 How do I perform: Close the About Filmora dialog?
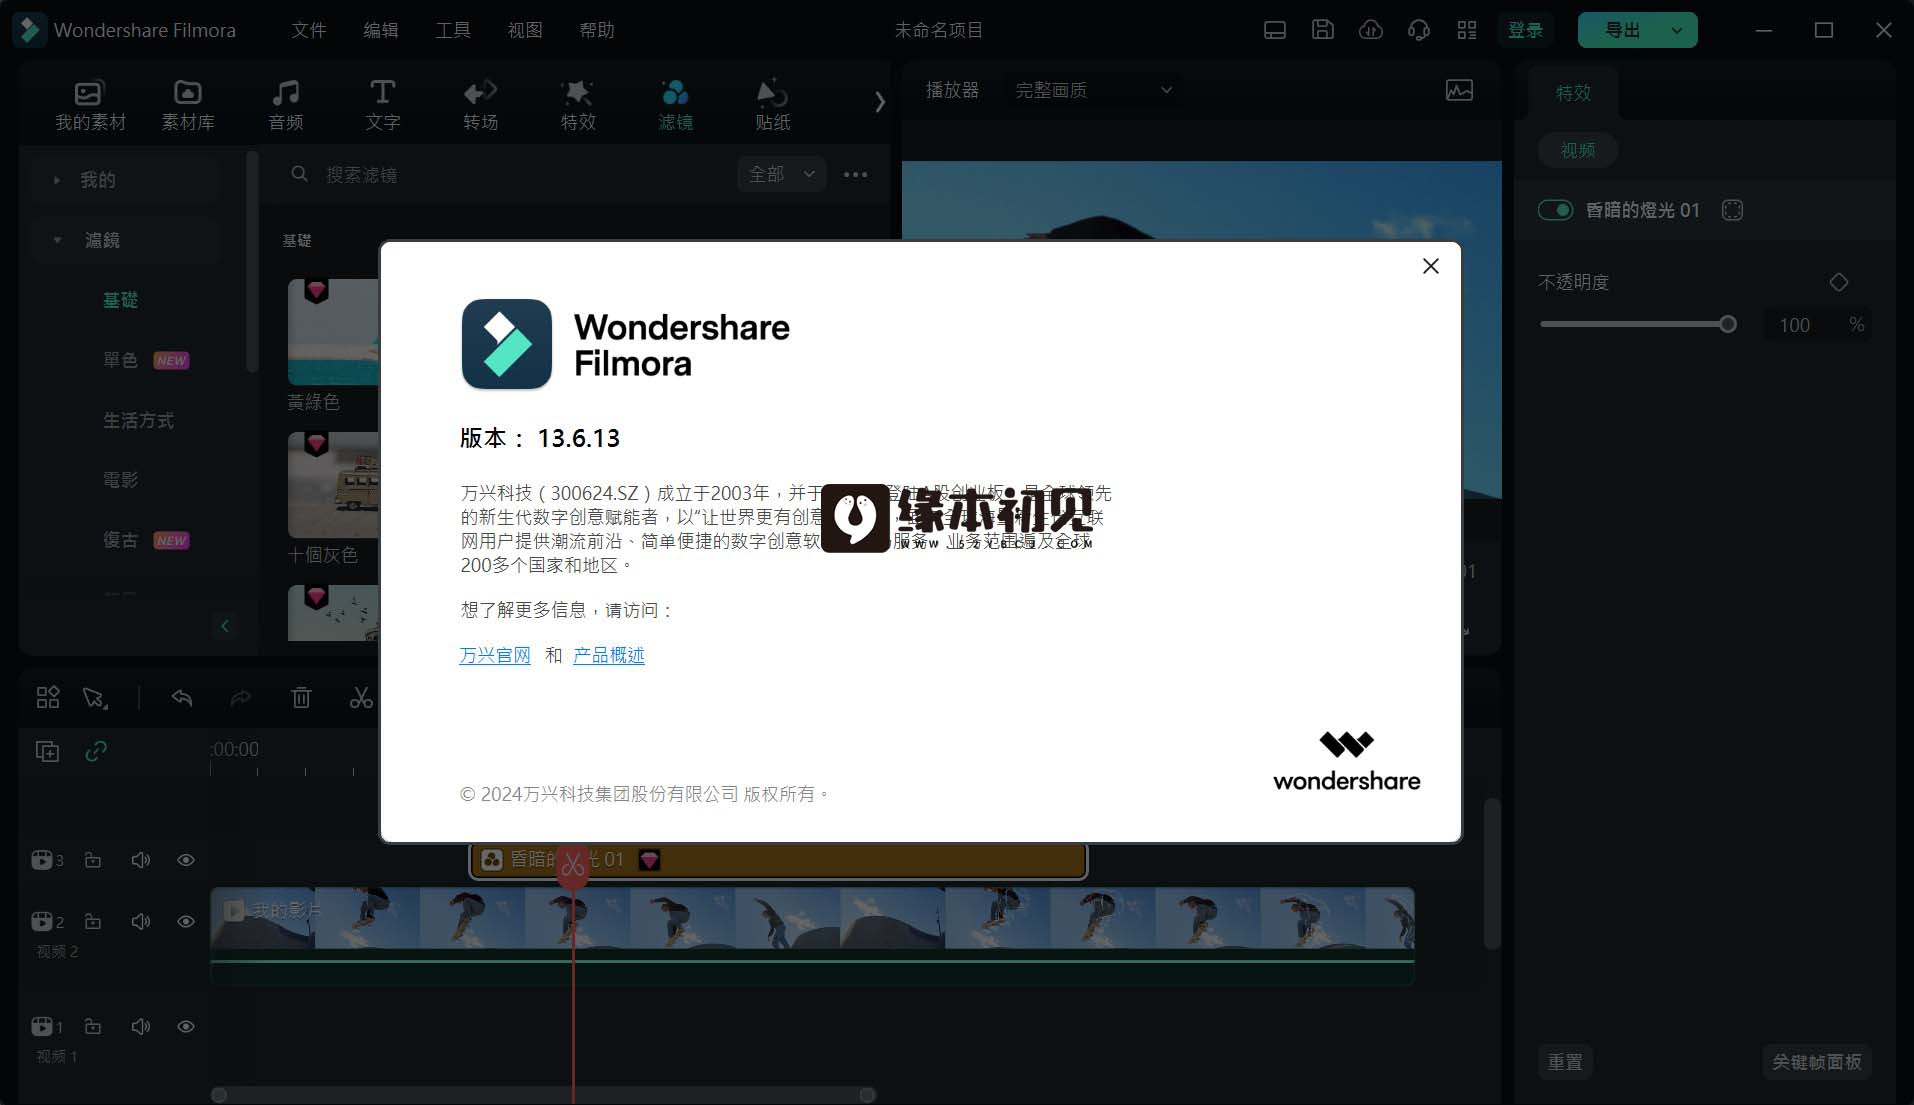tap(1431, 266)
